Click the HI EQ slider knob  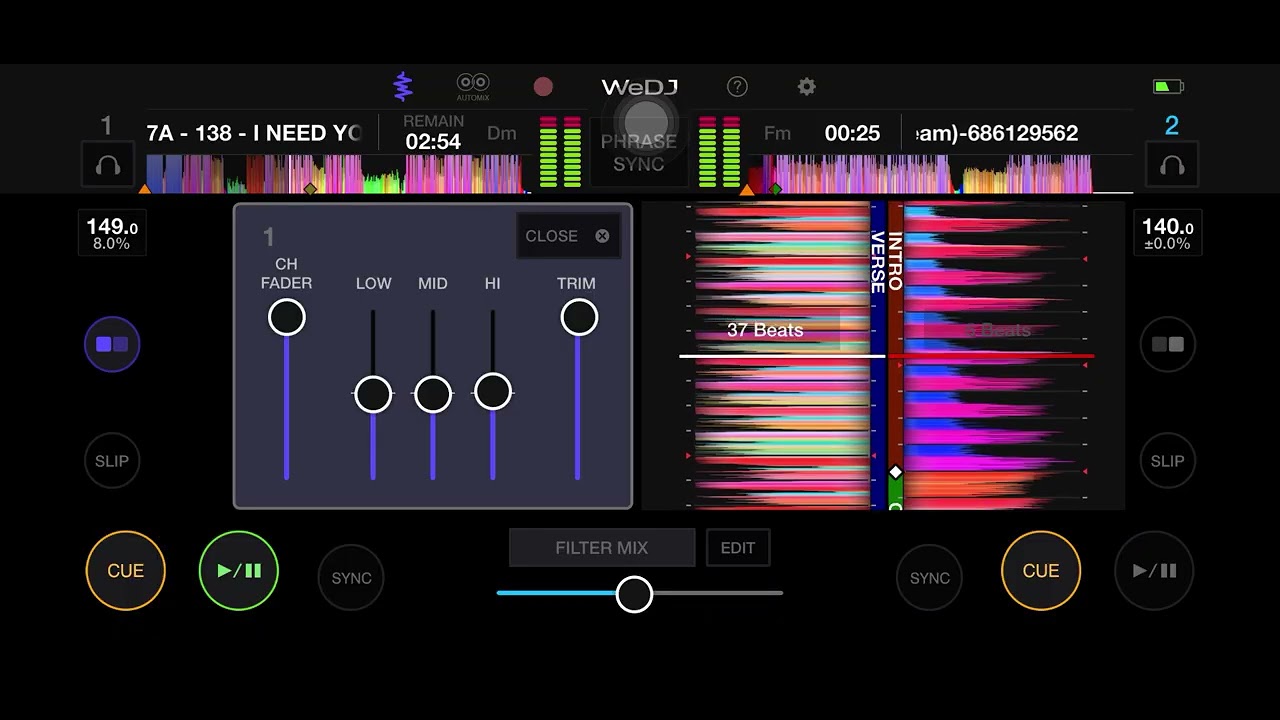(493, 391)
